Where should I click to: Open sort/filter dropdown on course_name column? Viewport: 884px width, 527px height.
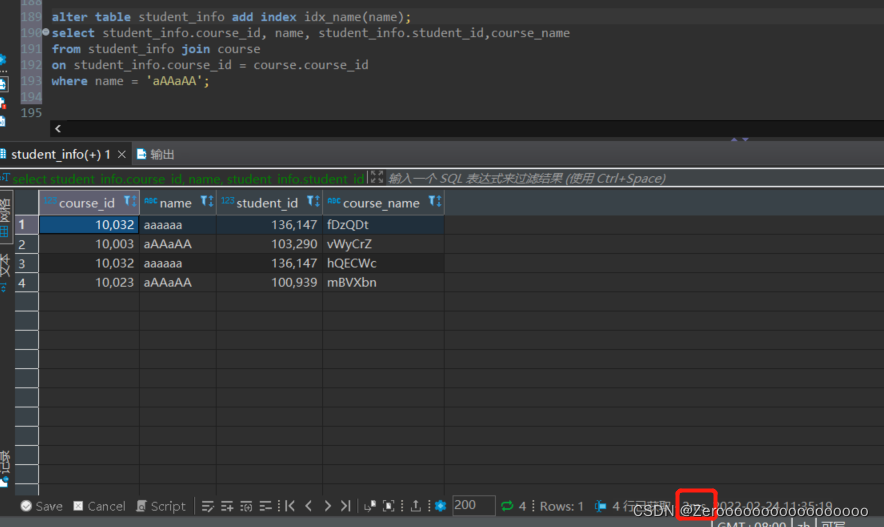tap(434, 202)
